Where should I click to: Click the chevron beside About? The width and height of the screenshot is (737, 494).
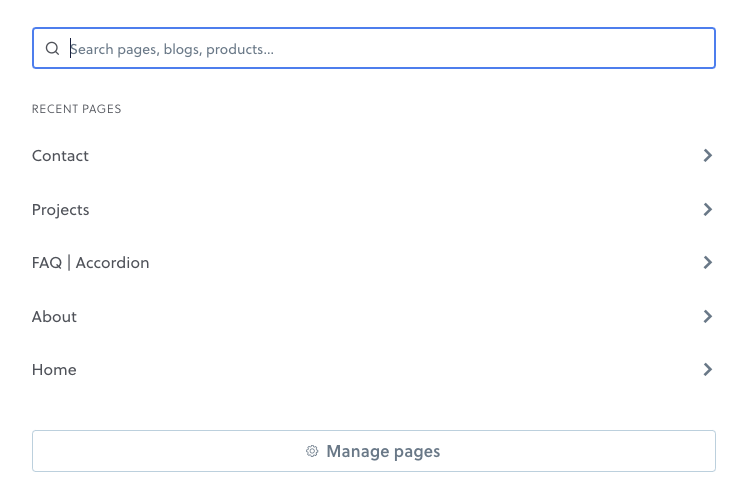(707, 316)
